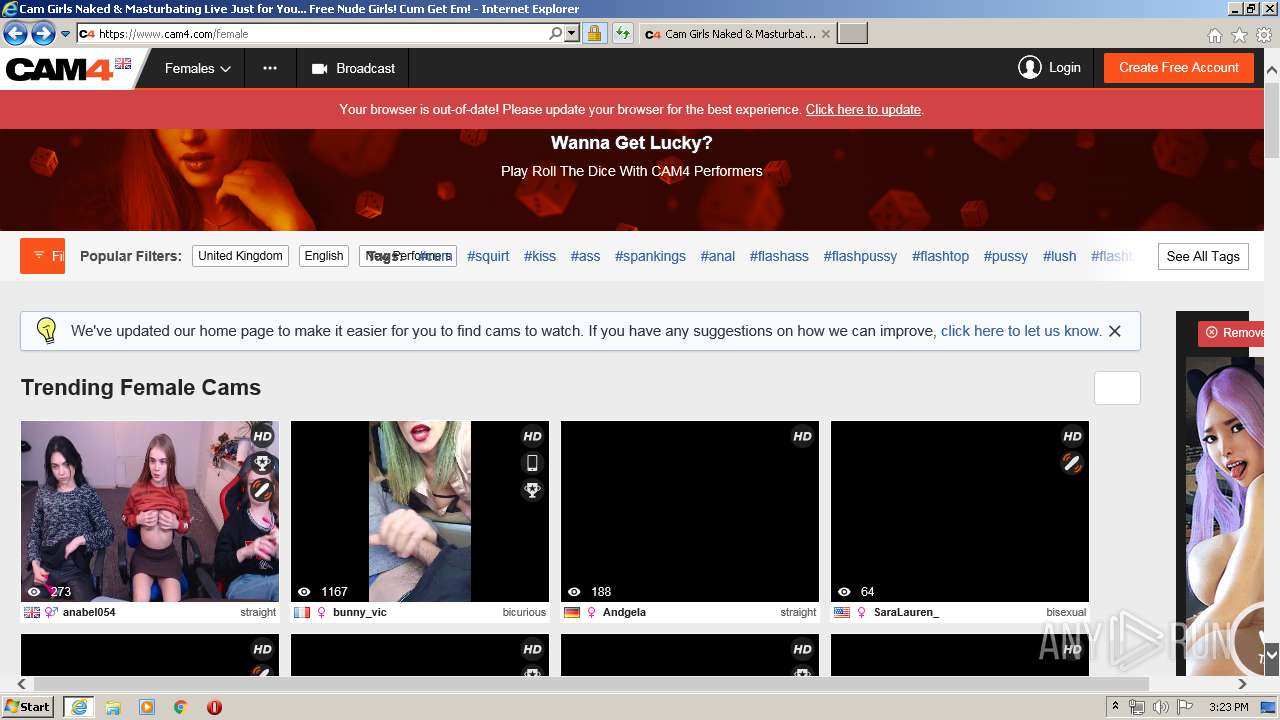The height and width of the screenshot is (720, 1280).
Task: Open the Andgela username link
Action: 624,612
